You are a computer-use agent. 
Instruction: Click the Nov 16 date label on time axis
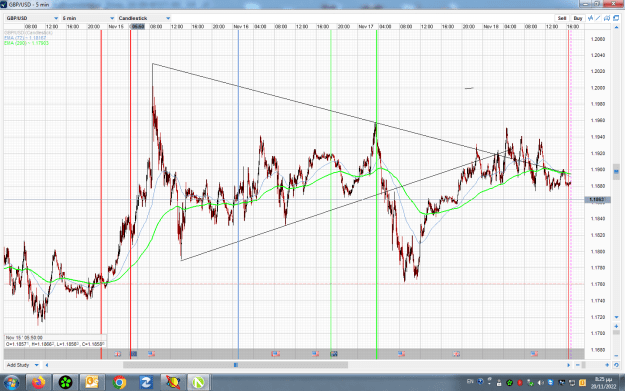(241, 26)
